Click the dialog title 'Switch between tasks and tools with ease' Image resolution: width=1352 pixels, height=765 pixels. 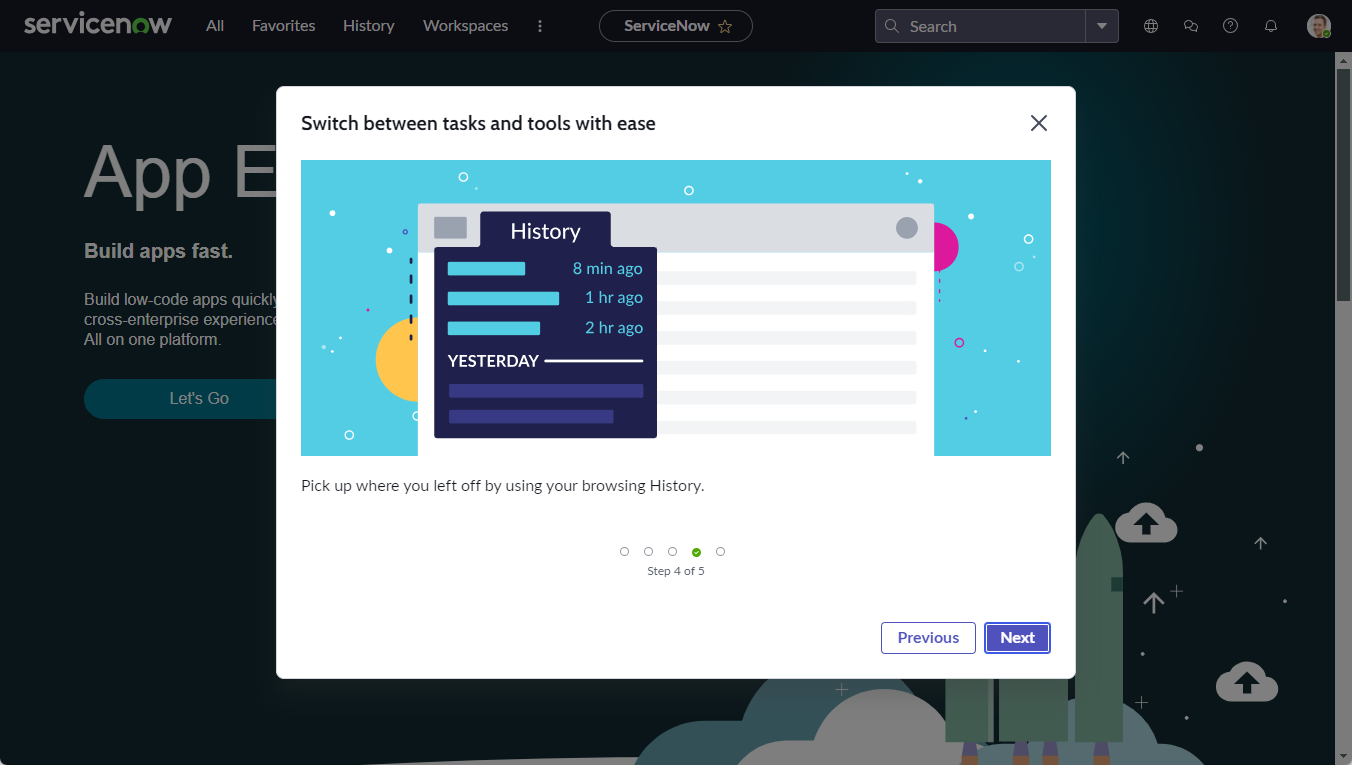tap(478, 124)
